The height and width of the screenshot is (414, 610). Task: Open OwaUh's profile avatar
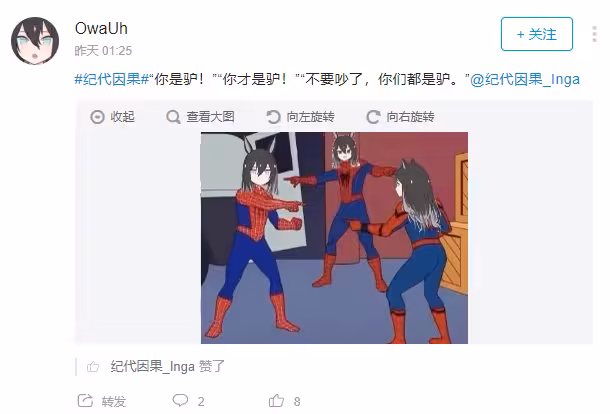[35, 40]
